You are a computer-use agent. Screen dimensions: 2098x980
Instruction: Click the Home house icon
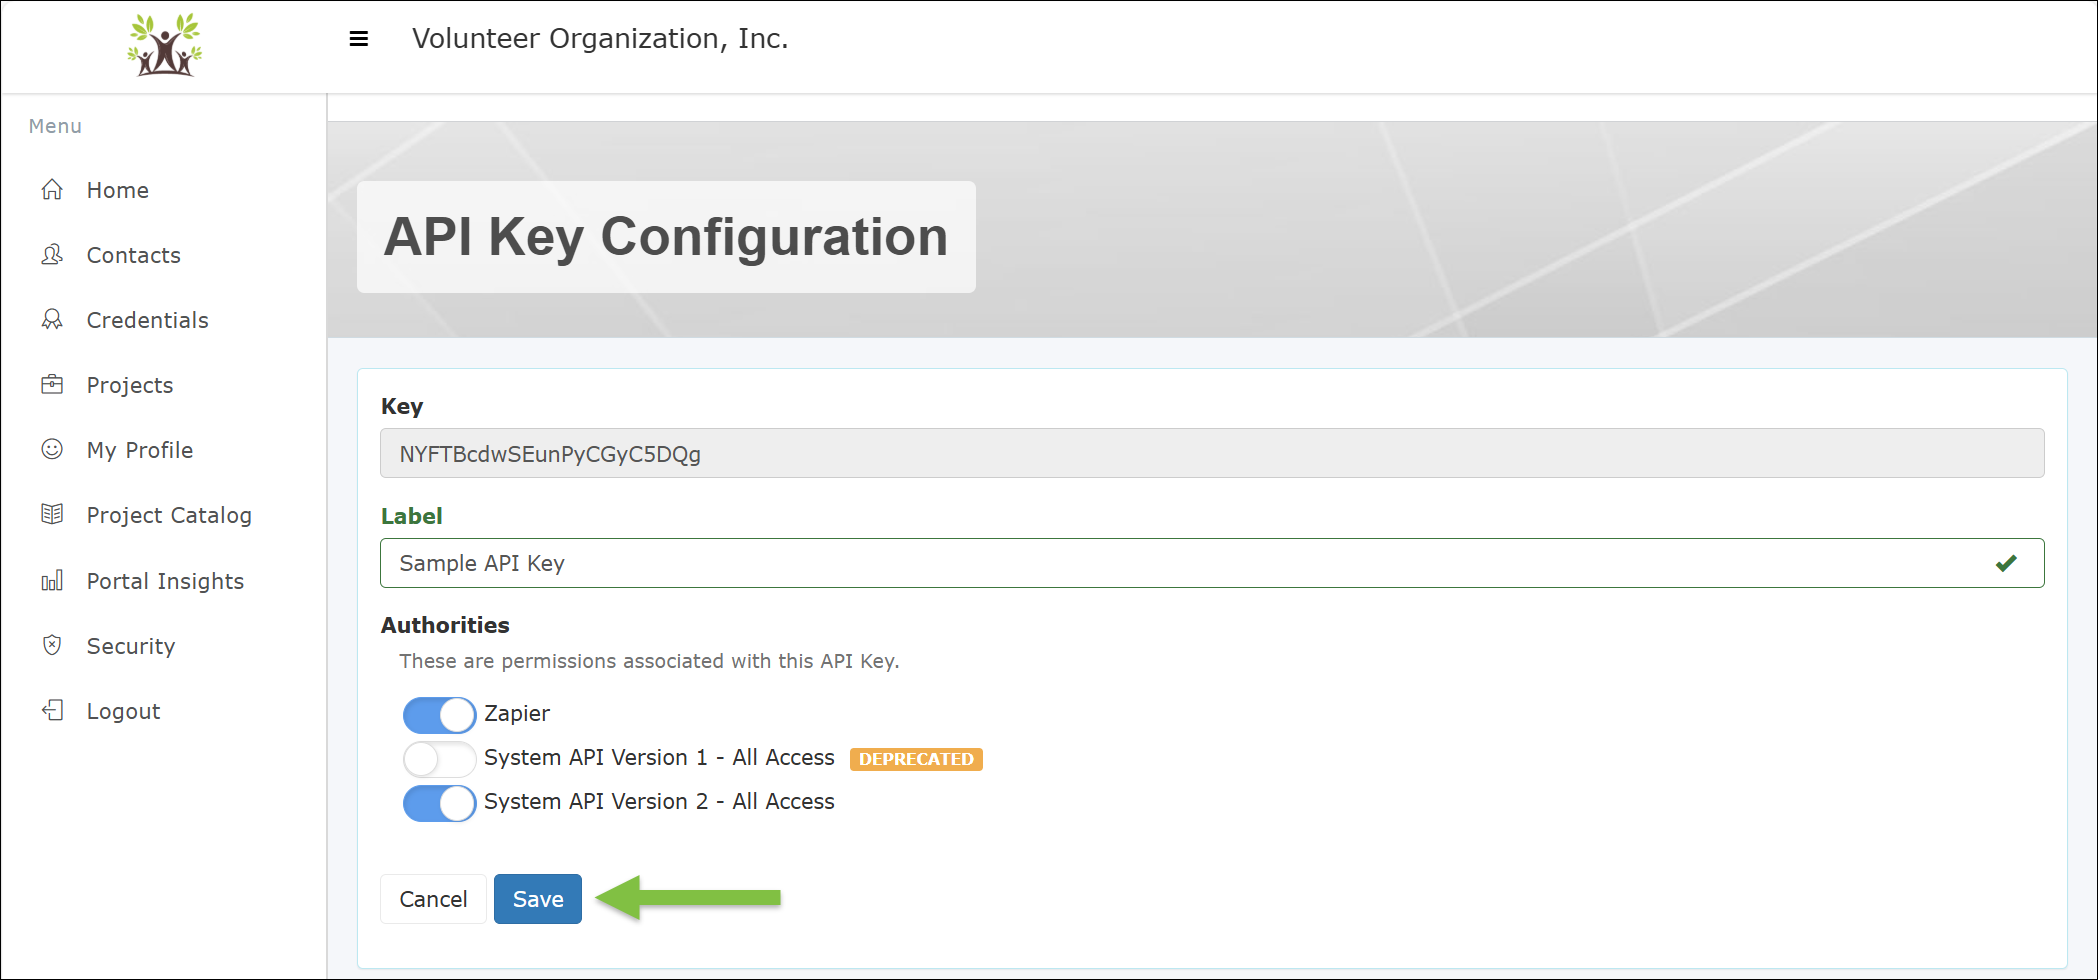pos(52,189)
